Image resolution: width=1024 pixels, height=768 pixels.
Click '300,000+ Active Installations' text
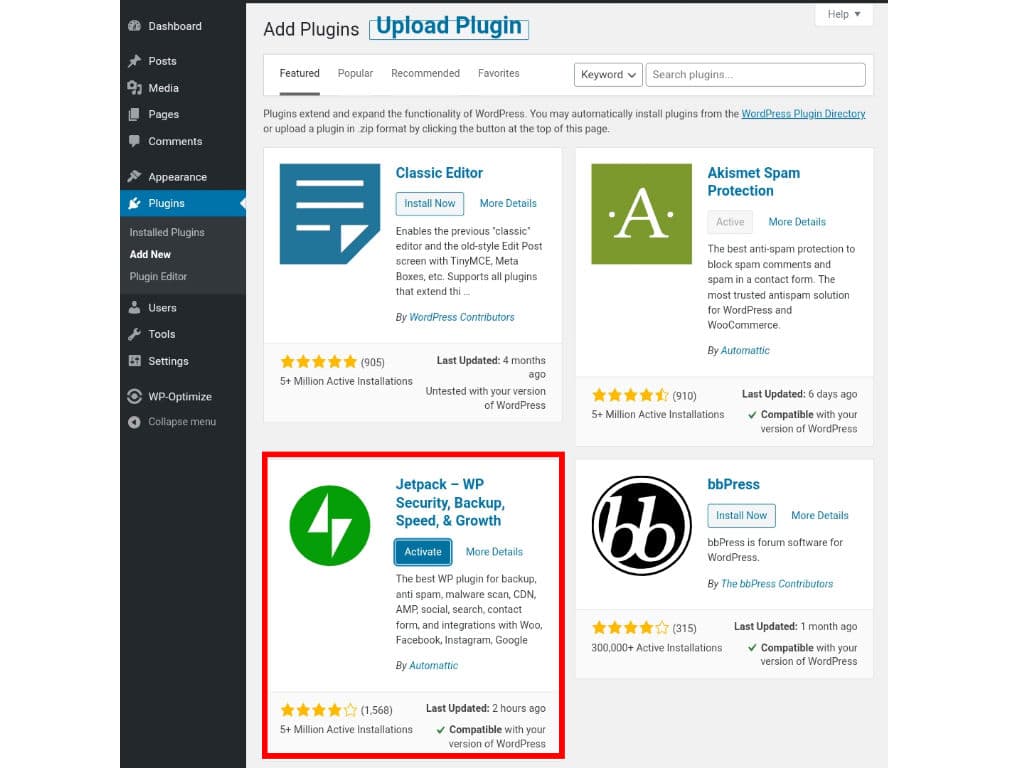(656, 648)
